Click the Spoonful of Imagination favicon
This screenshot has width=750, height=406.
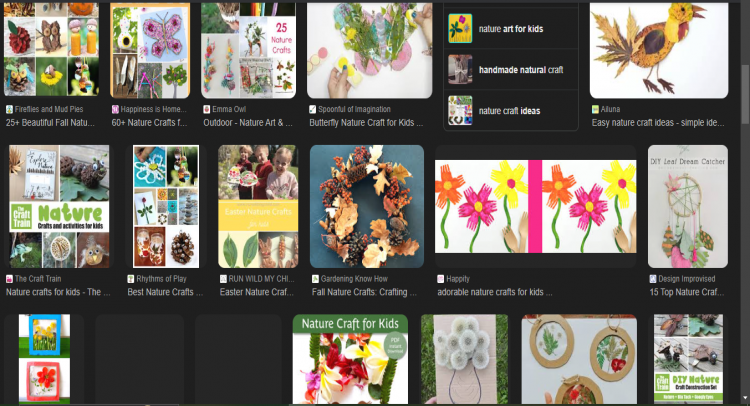(312, 110)
